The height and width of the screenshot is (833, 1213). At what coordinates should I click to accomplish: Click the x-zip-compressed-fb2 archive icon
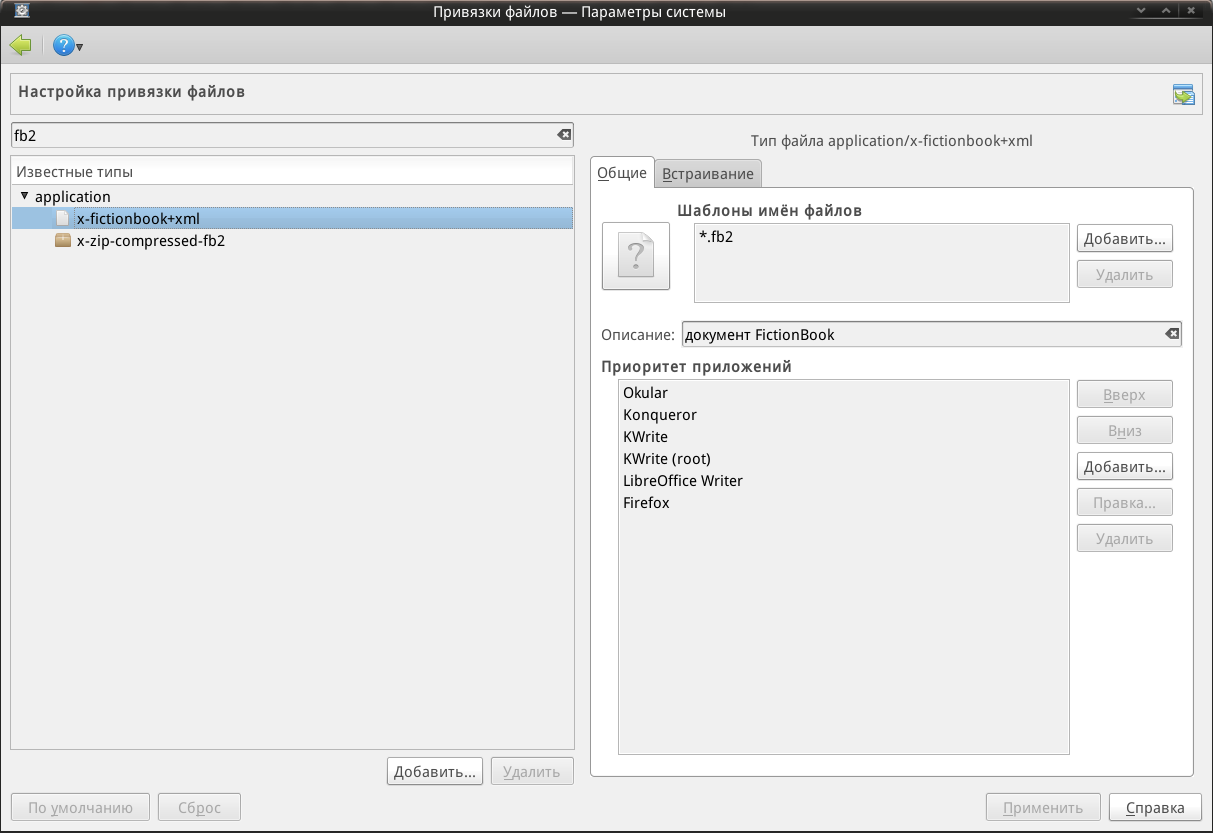[63, 240]
